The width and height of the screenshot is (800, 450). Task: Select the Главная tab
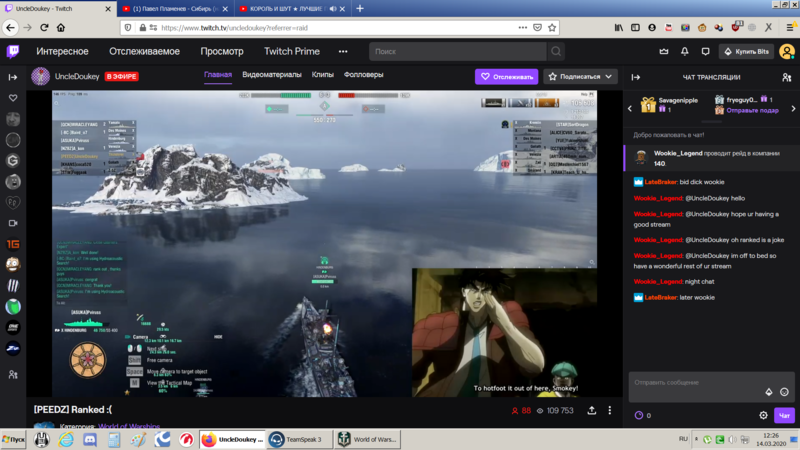218,74
